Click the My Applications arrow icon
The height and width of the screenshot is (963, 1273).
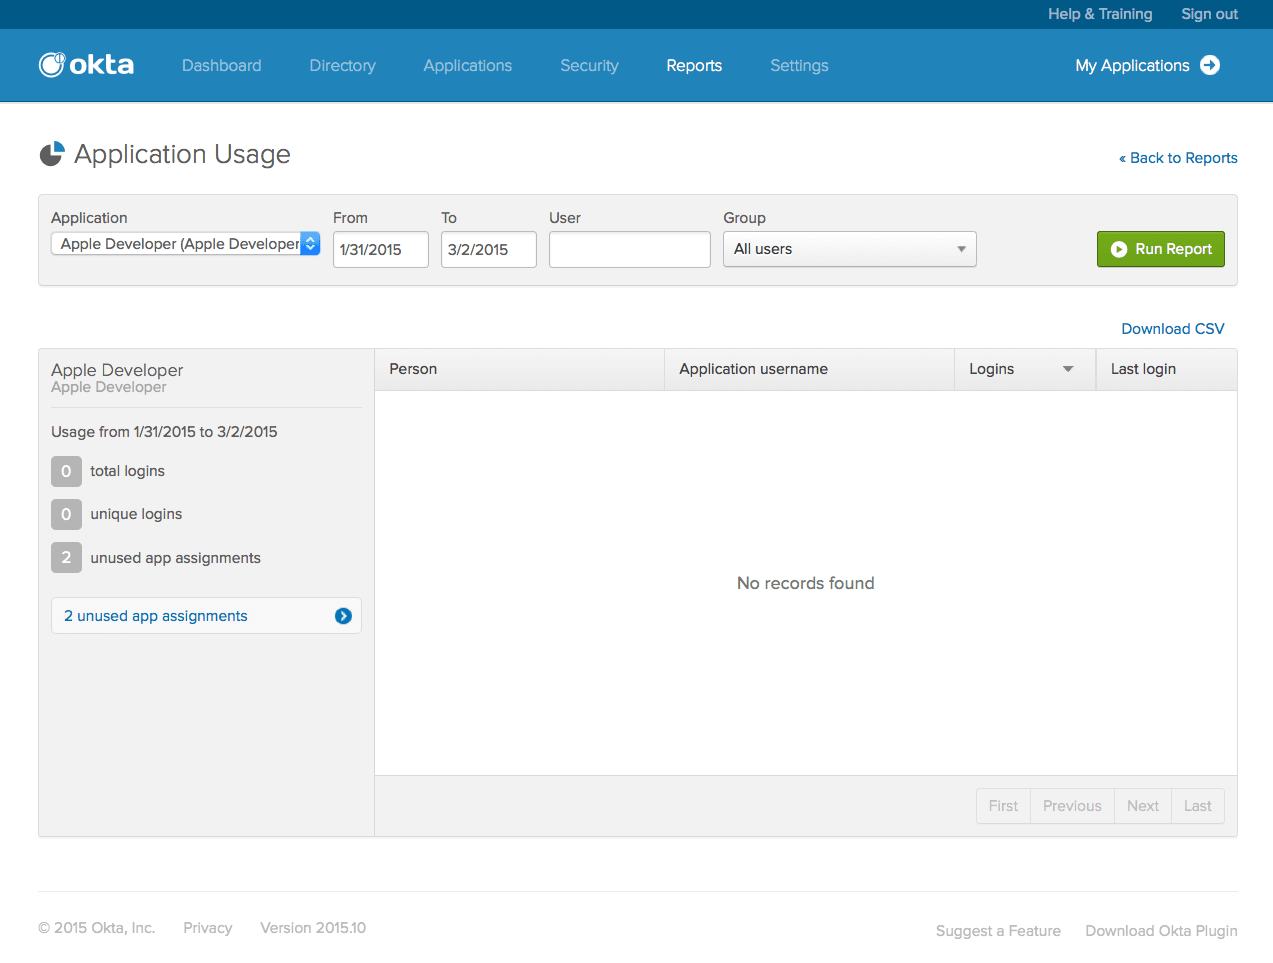tap(1210, 65)
